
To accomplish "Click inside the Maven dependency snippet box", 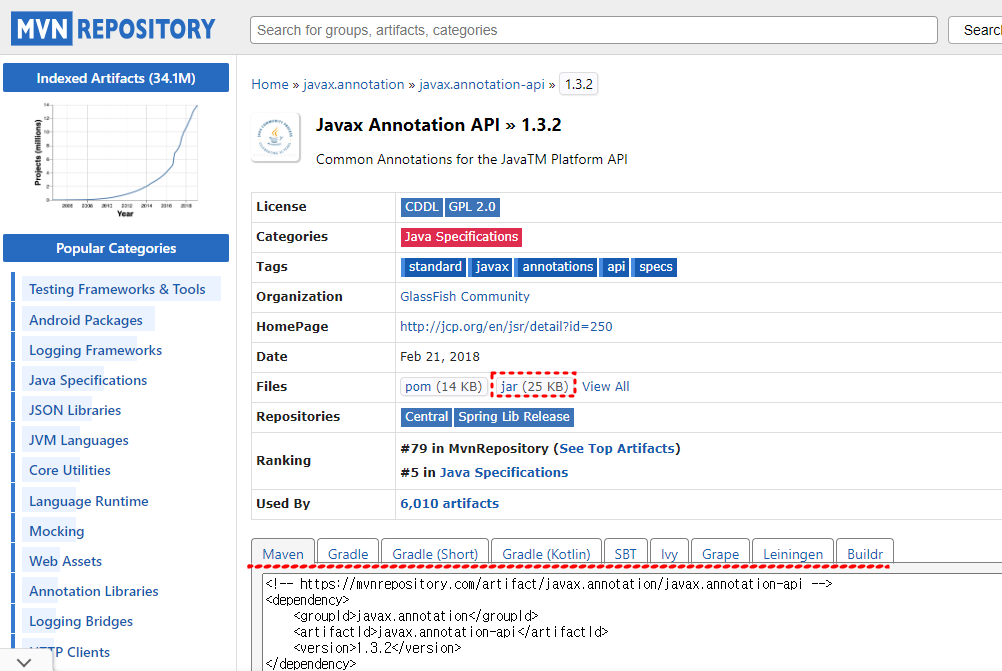I will pos(631,622).
